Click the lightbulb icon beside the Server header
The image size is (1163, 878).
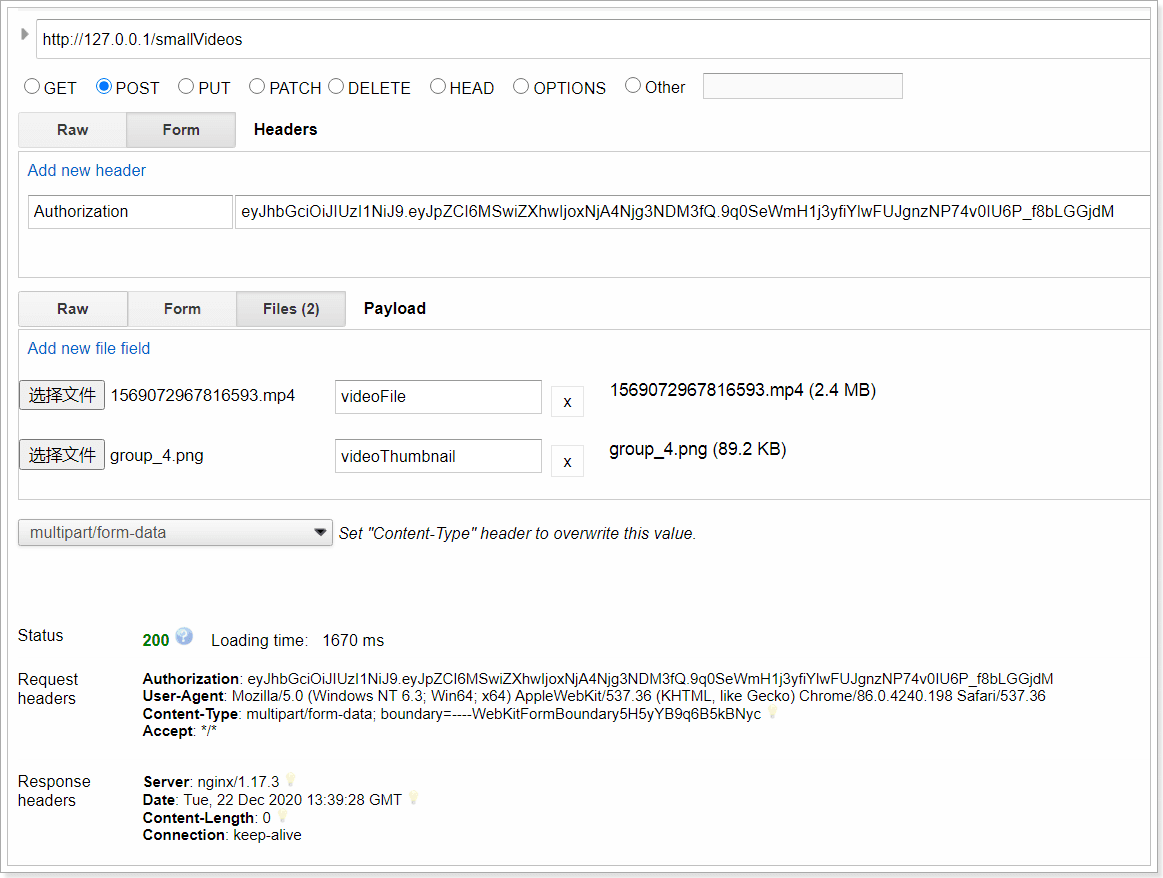[x=290, y=780]
